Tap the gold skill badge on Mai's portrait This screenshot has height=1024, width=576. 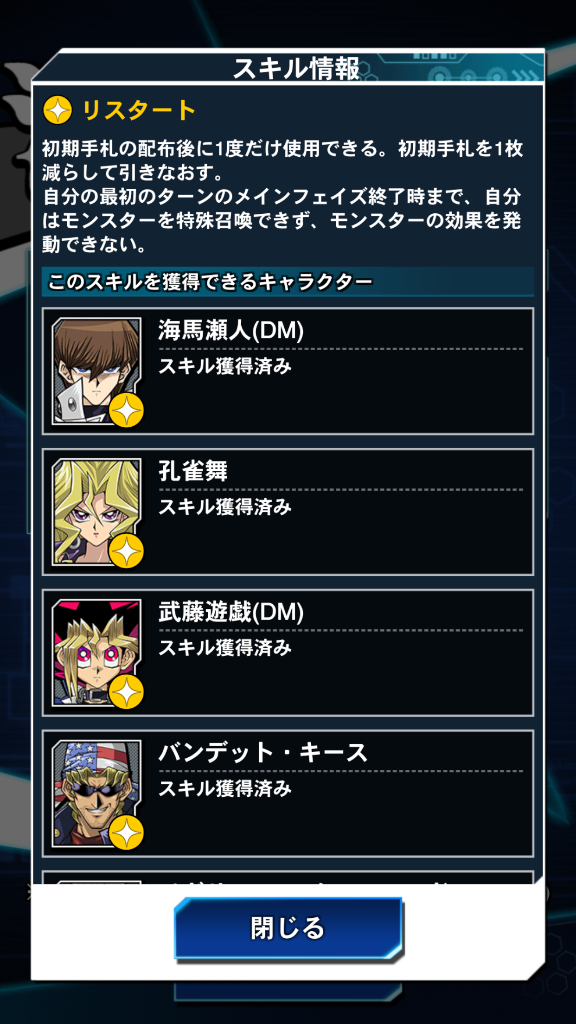tap(126, 552)
